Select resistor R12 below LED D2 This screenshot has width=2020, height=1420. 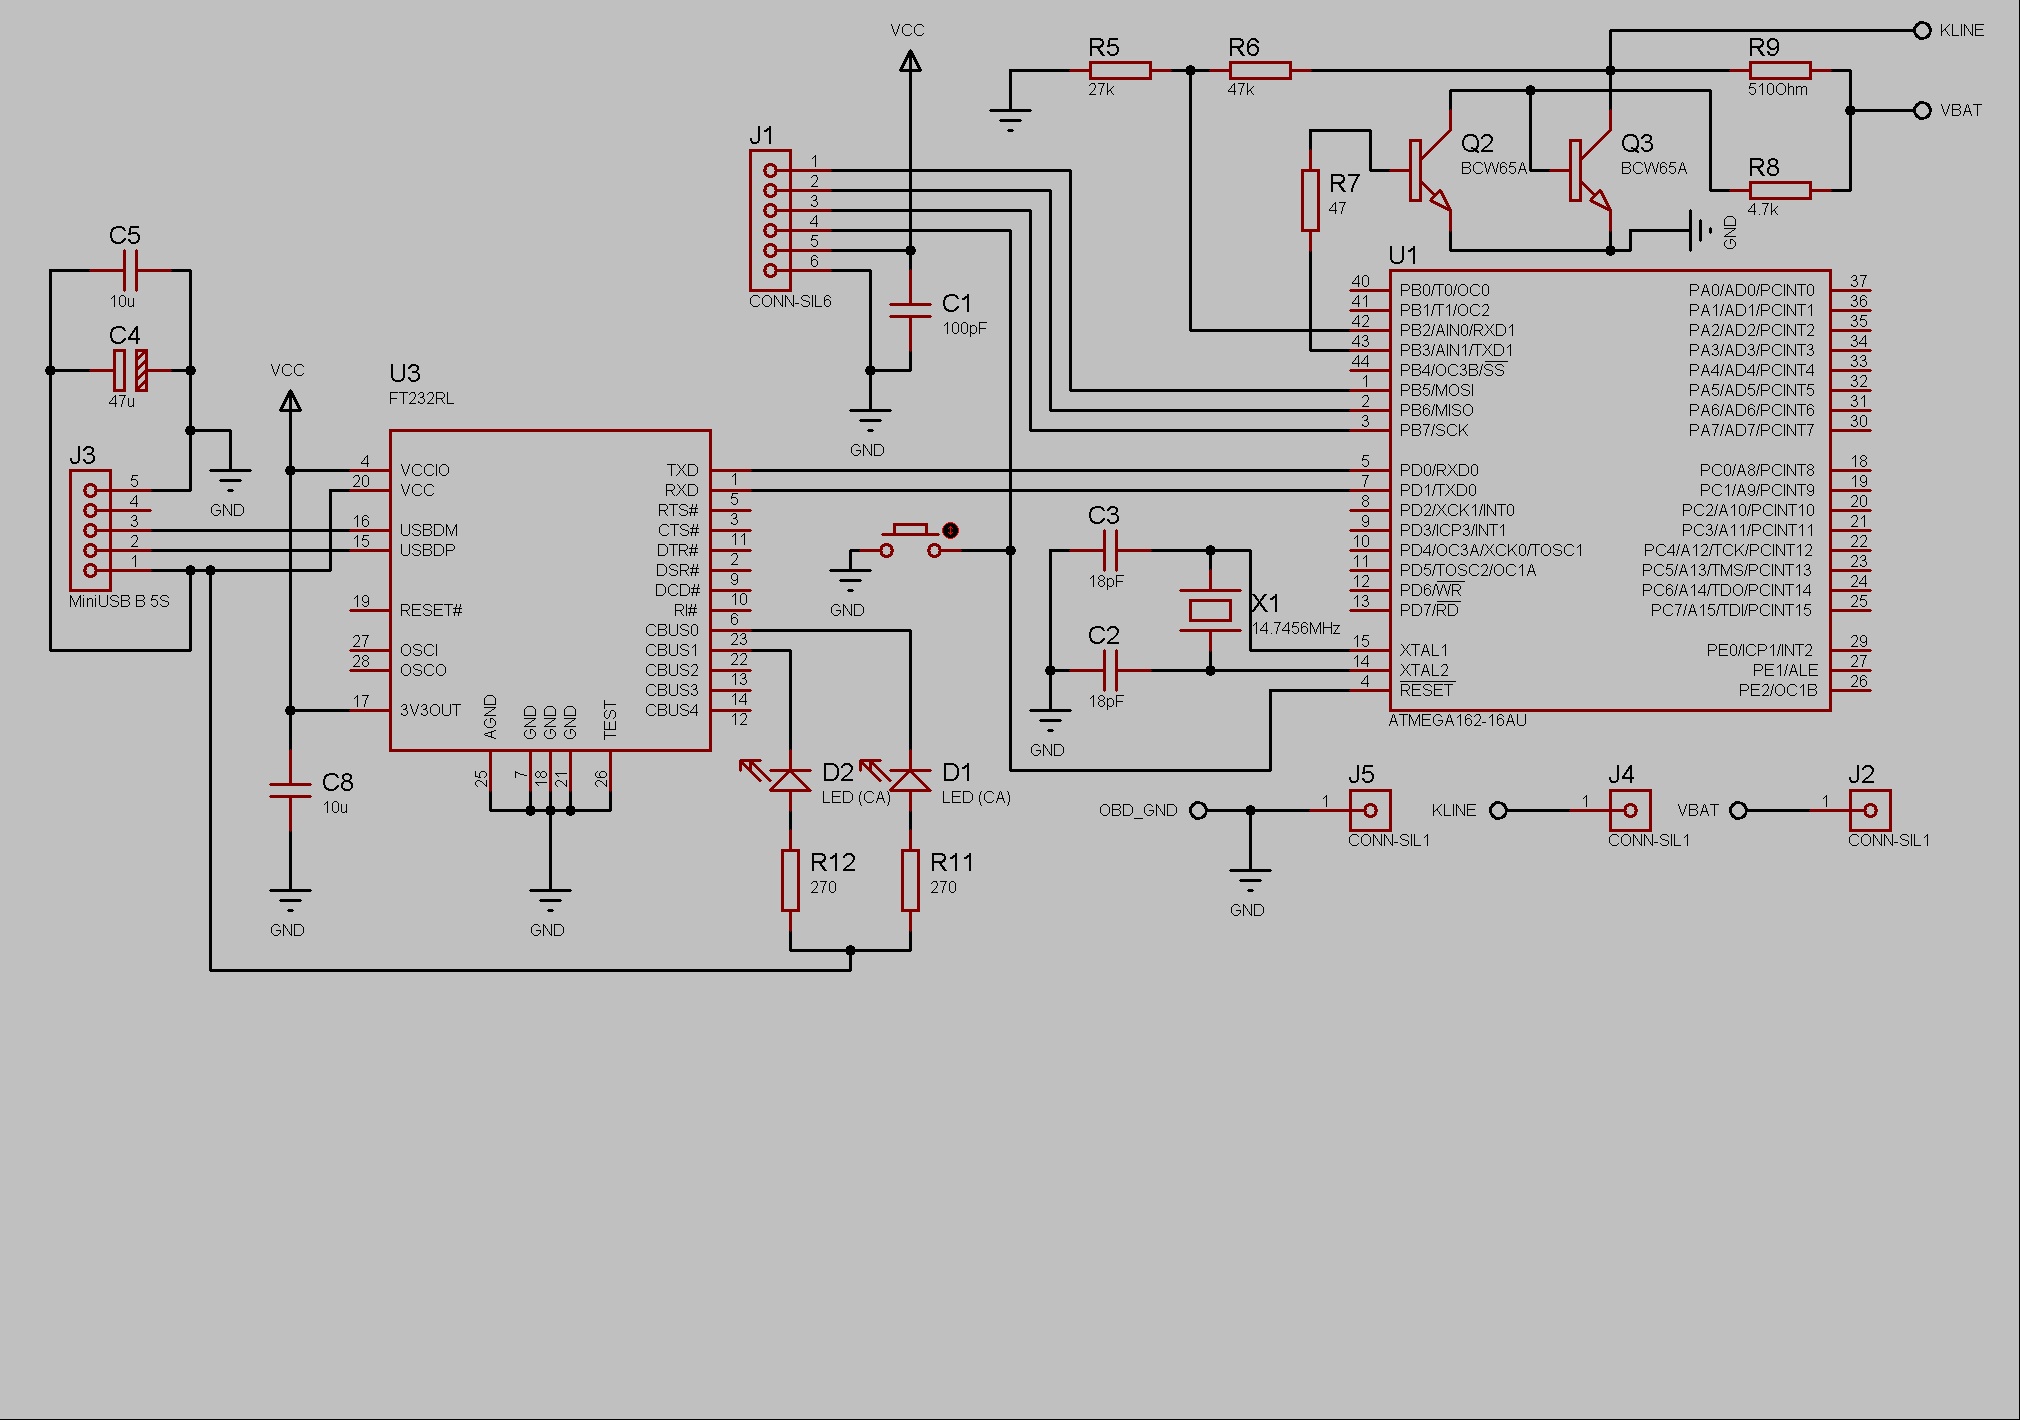pyautogui.click(x=790, y=880)
